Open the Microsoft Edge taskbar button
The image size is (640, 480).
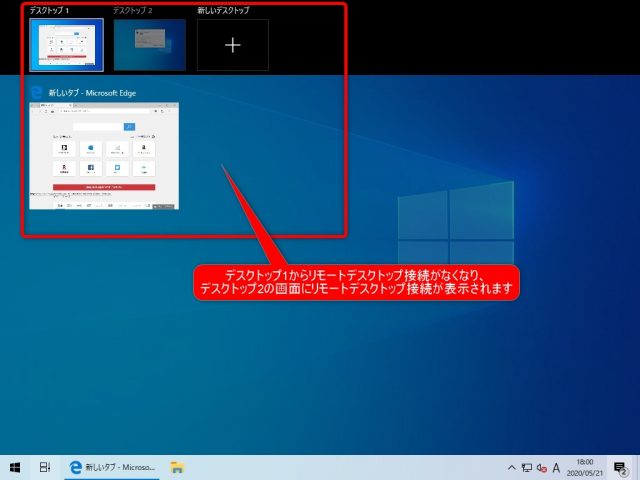click(x=111, y=467)
